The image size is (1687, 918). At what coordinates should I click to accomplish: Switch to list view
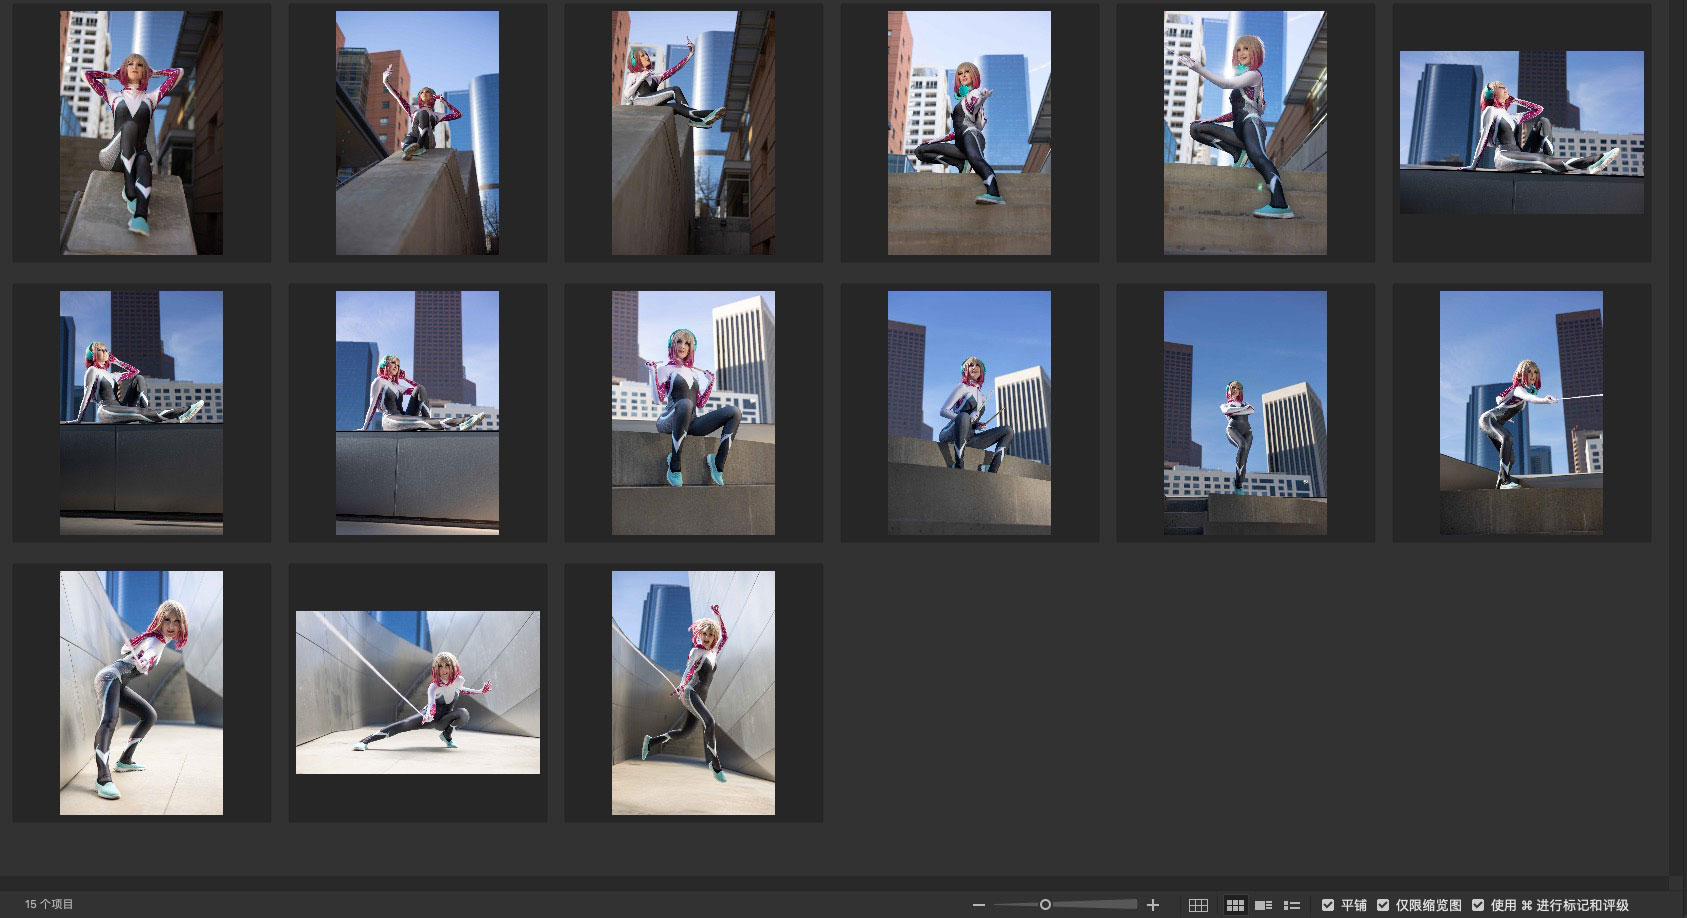pos(1291,905)
